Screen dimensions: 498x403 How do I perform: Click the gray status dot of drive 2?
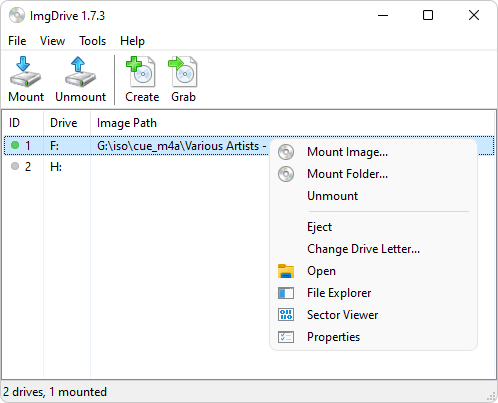point(15,166)
